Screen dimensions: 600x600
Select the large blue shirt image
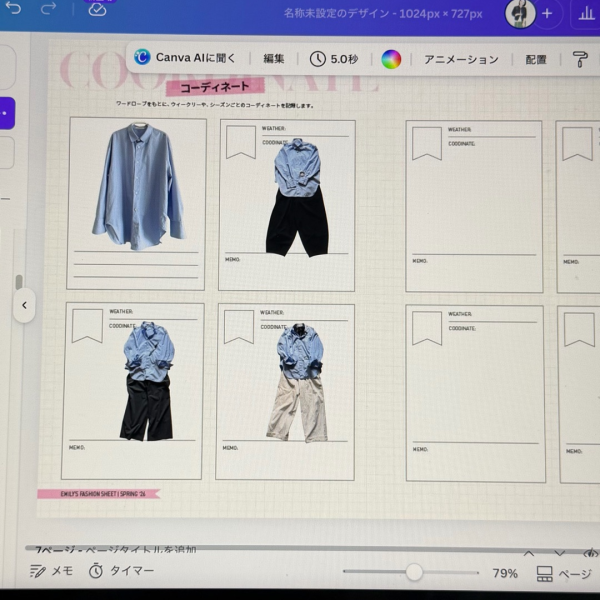coord(136,187)
